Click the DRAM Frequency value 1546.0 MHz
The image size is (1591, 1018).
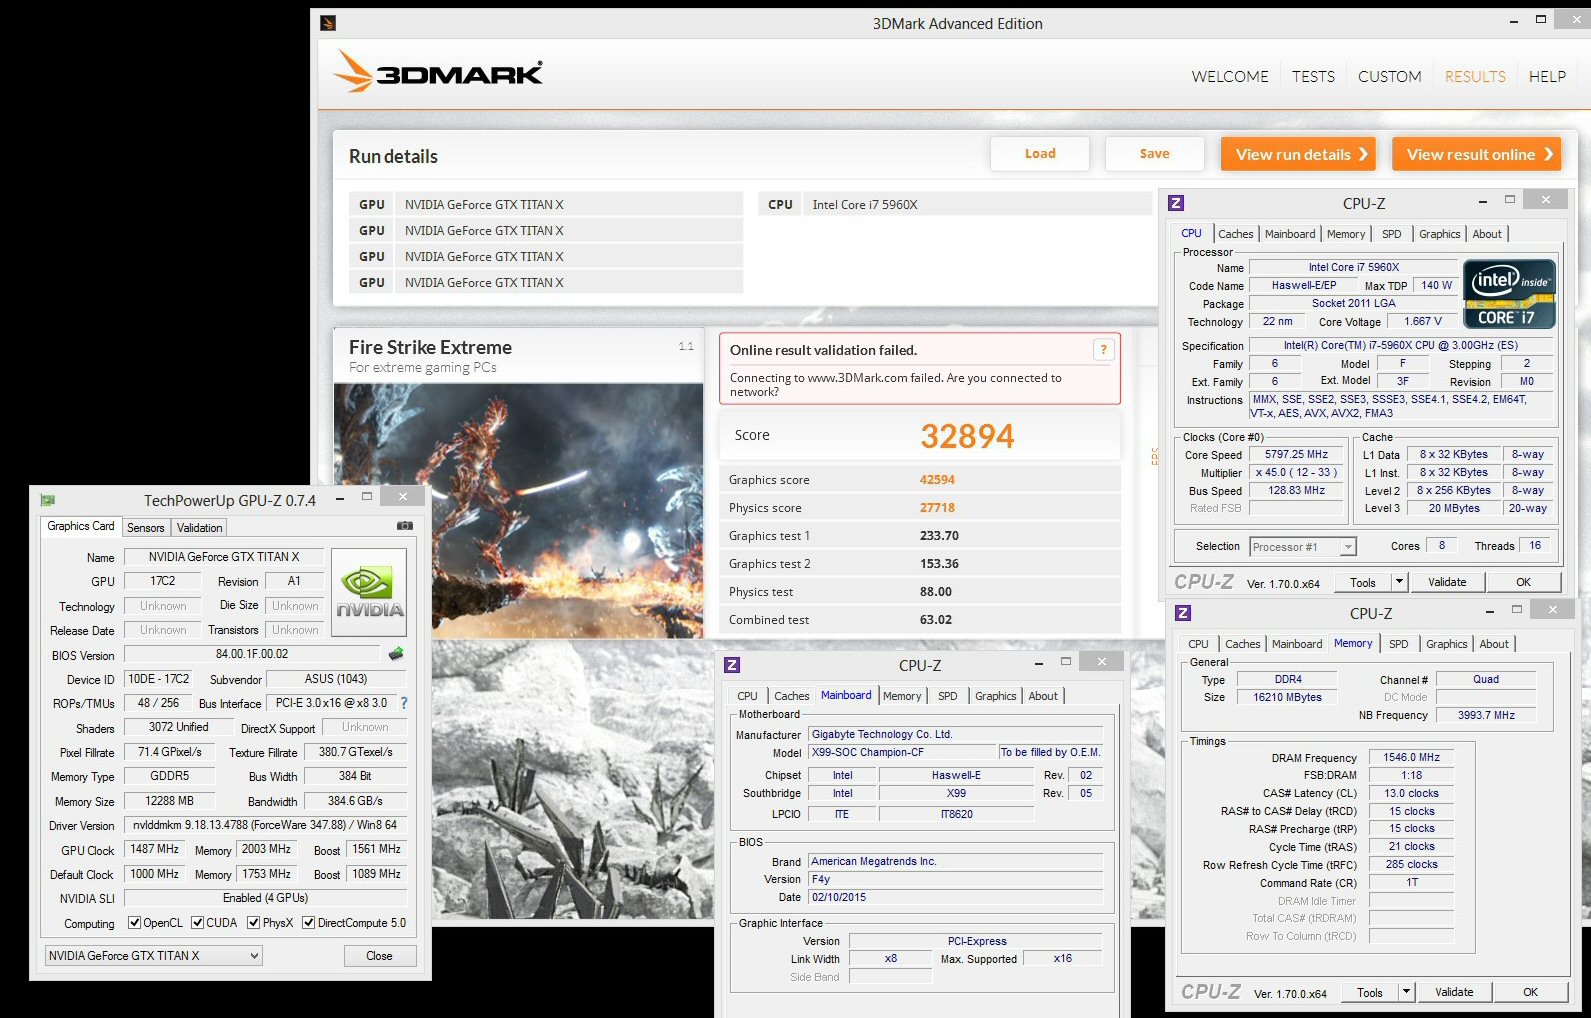[1411, 758]
